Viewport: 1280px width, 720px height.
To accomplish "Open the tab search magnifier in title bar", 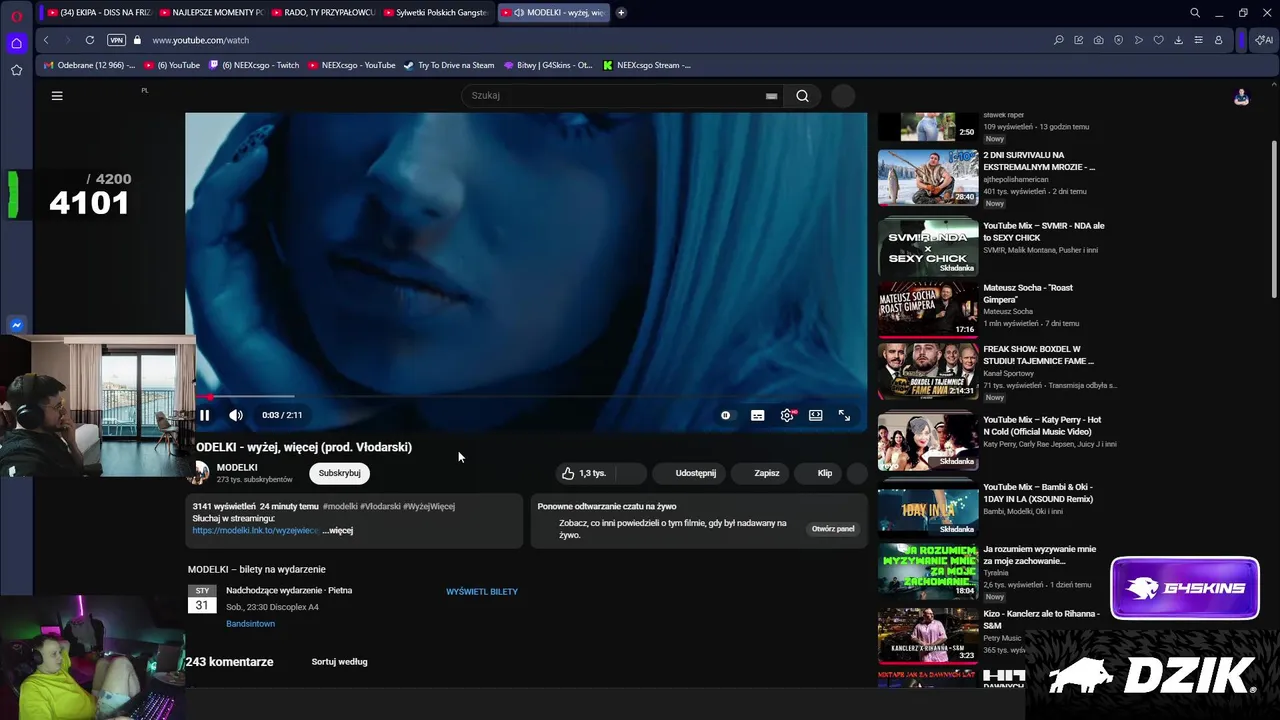I will click(x=1195, y=13).
